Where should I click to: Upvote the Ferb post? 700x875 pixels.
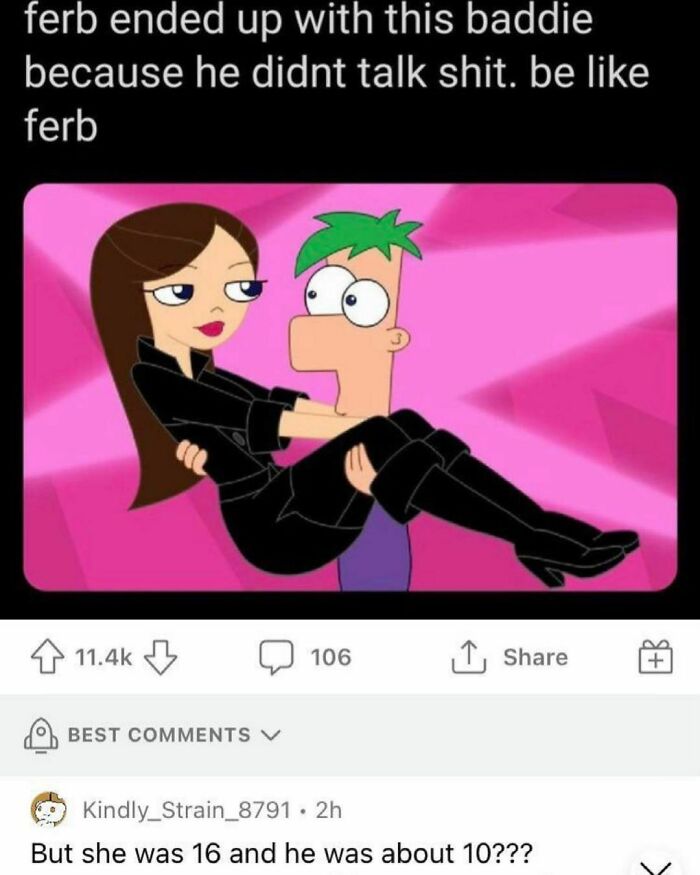coord(49,657)
